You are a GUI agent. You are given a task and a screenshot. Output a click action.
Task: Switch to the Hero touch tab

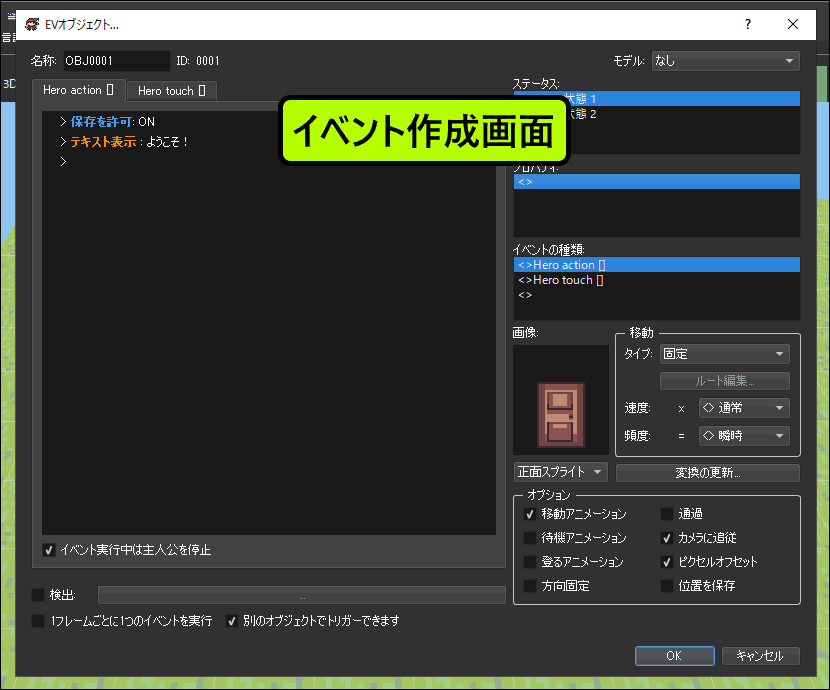coord(172,91)
